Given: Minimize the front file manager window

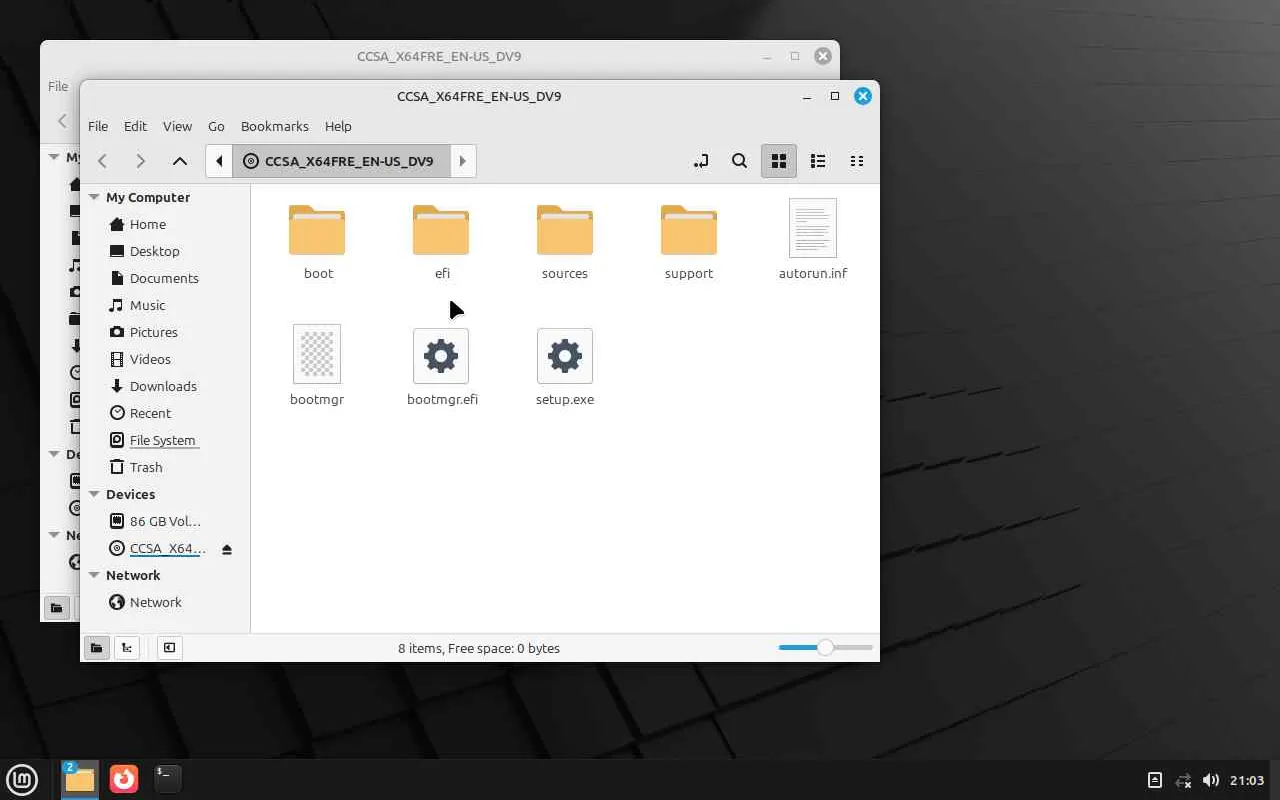Looking at the screenshot, I should (x=807, y=96).
